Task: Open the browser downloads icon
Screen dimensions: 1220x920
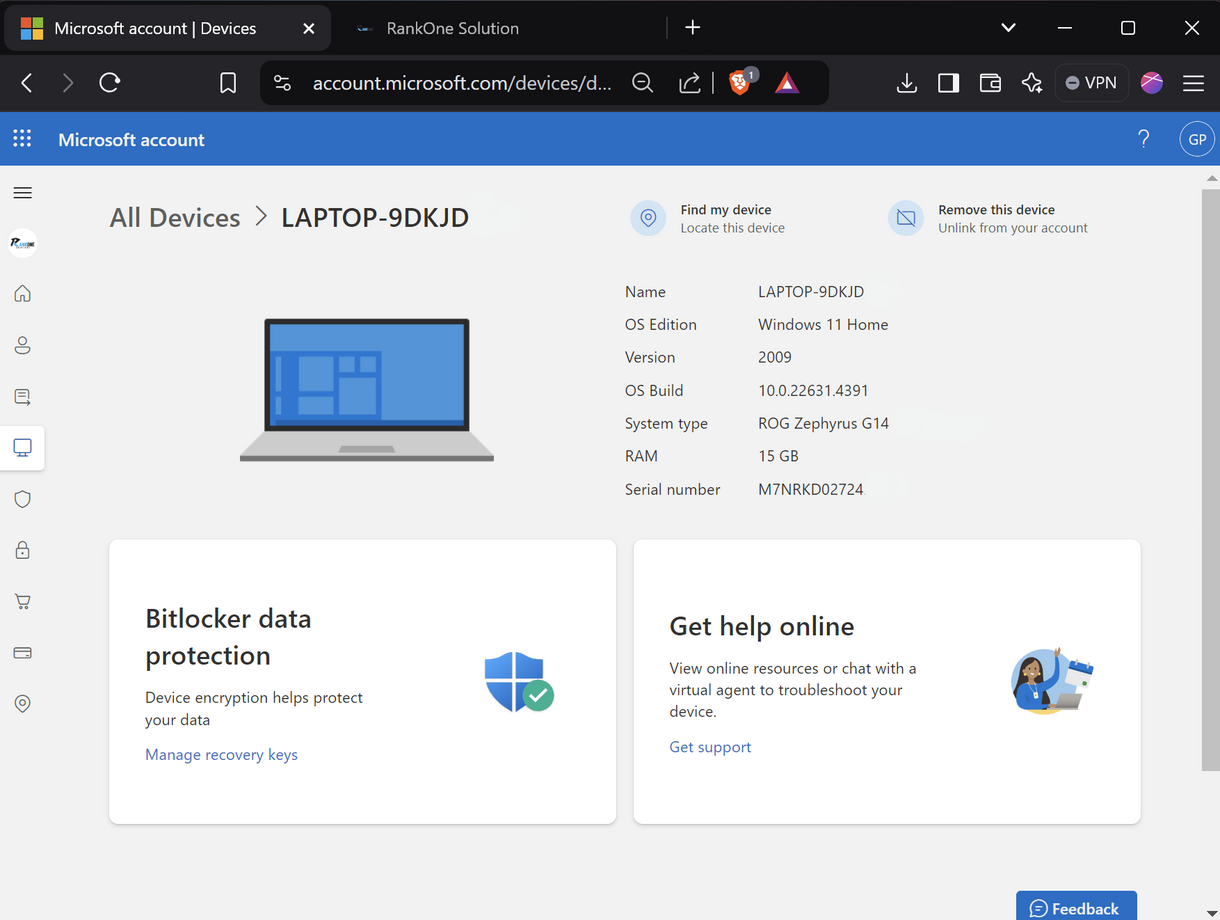Action: pyautogui.click(x=907, y=83)
